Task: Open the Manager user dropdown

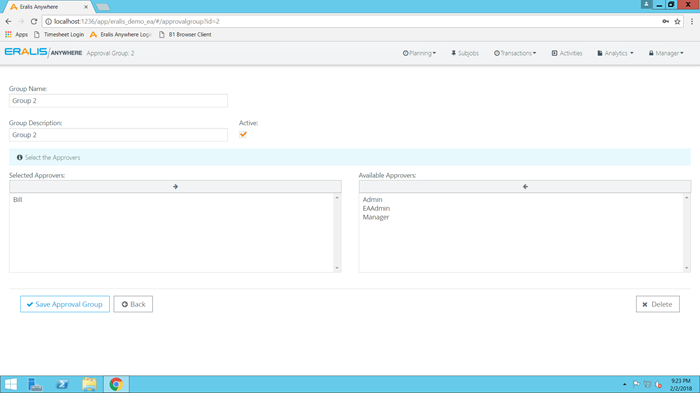Action: (x=666, y=53)
